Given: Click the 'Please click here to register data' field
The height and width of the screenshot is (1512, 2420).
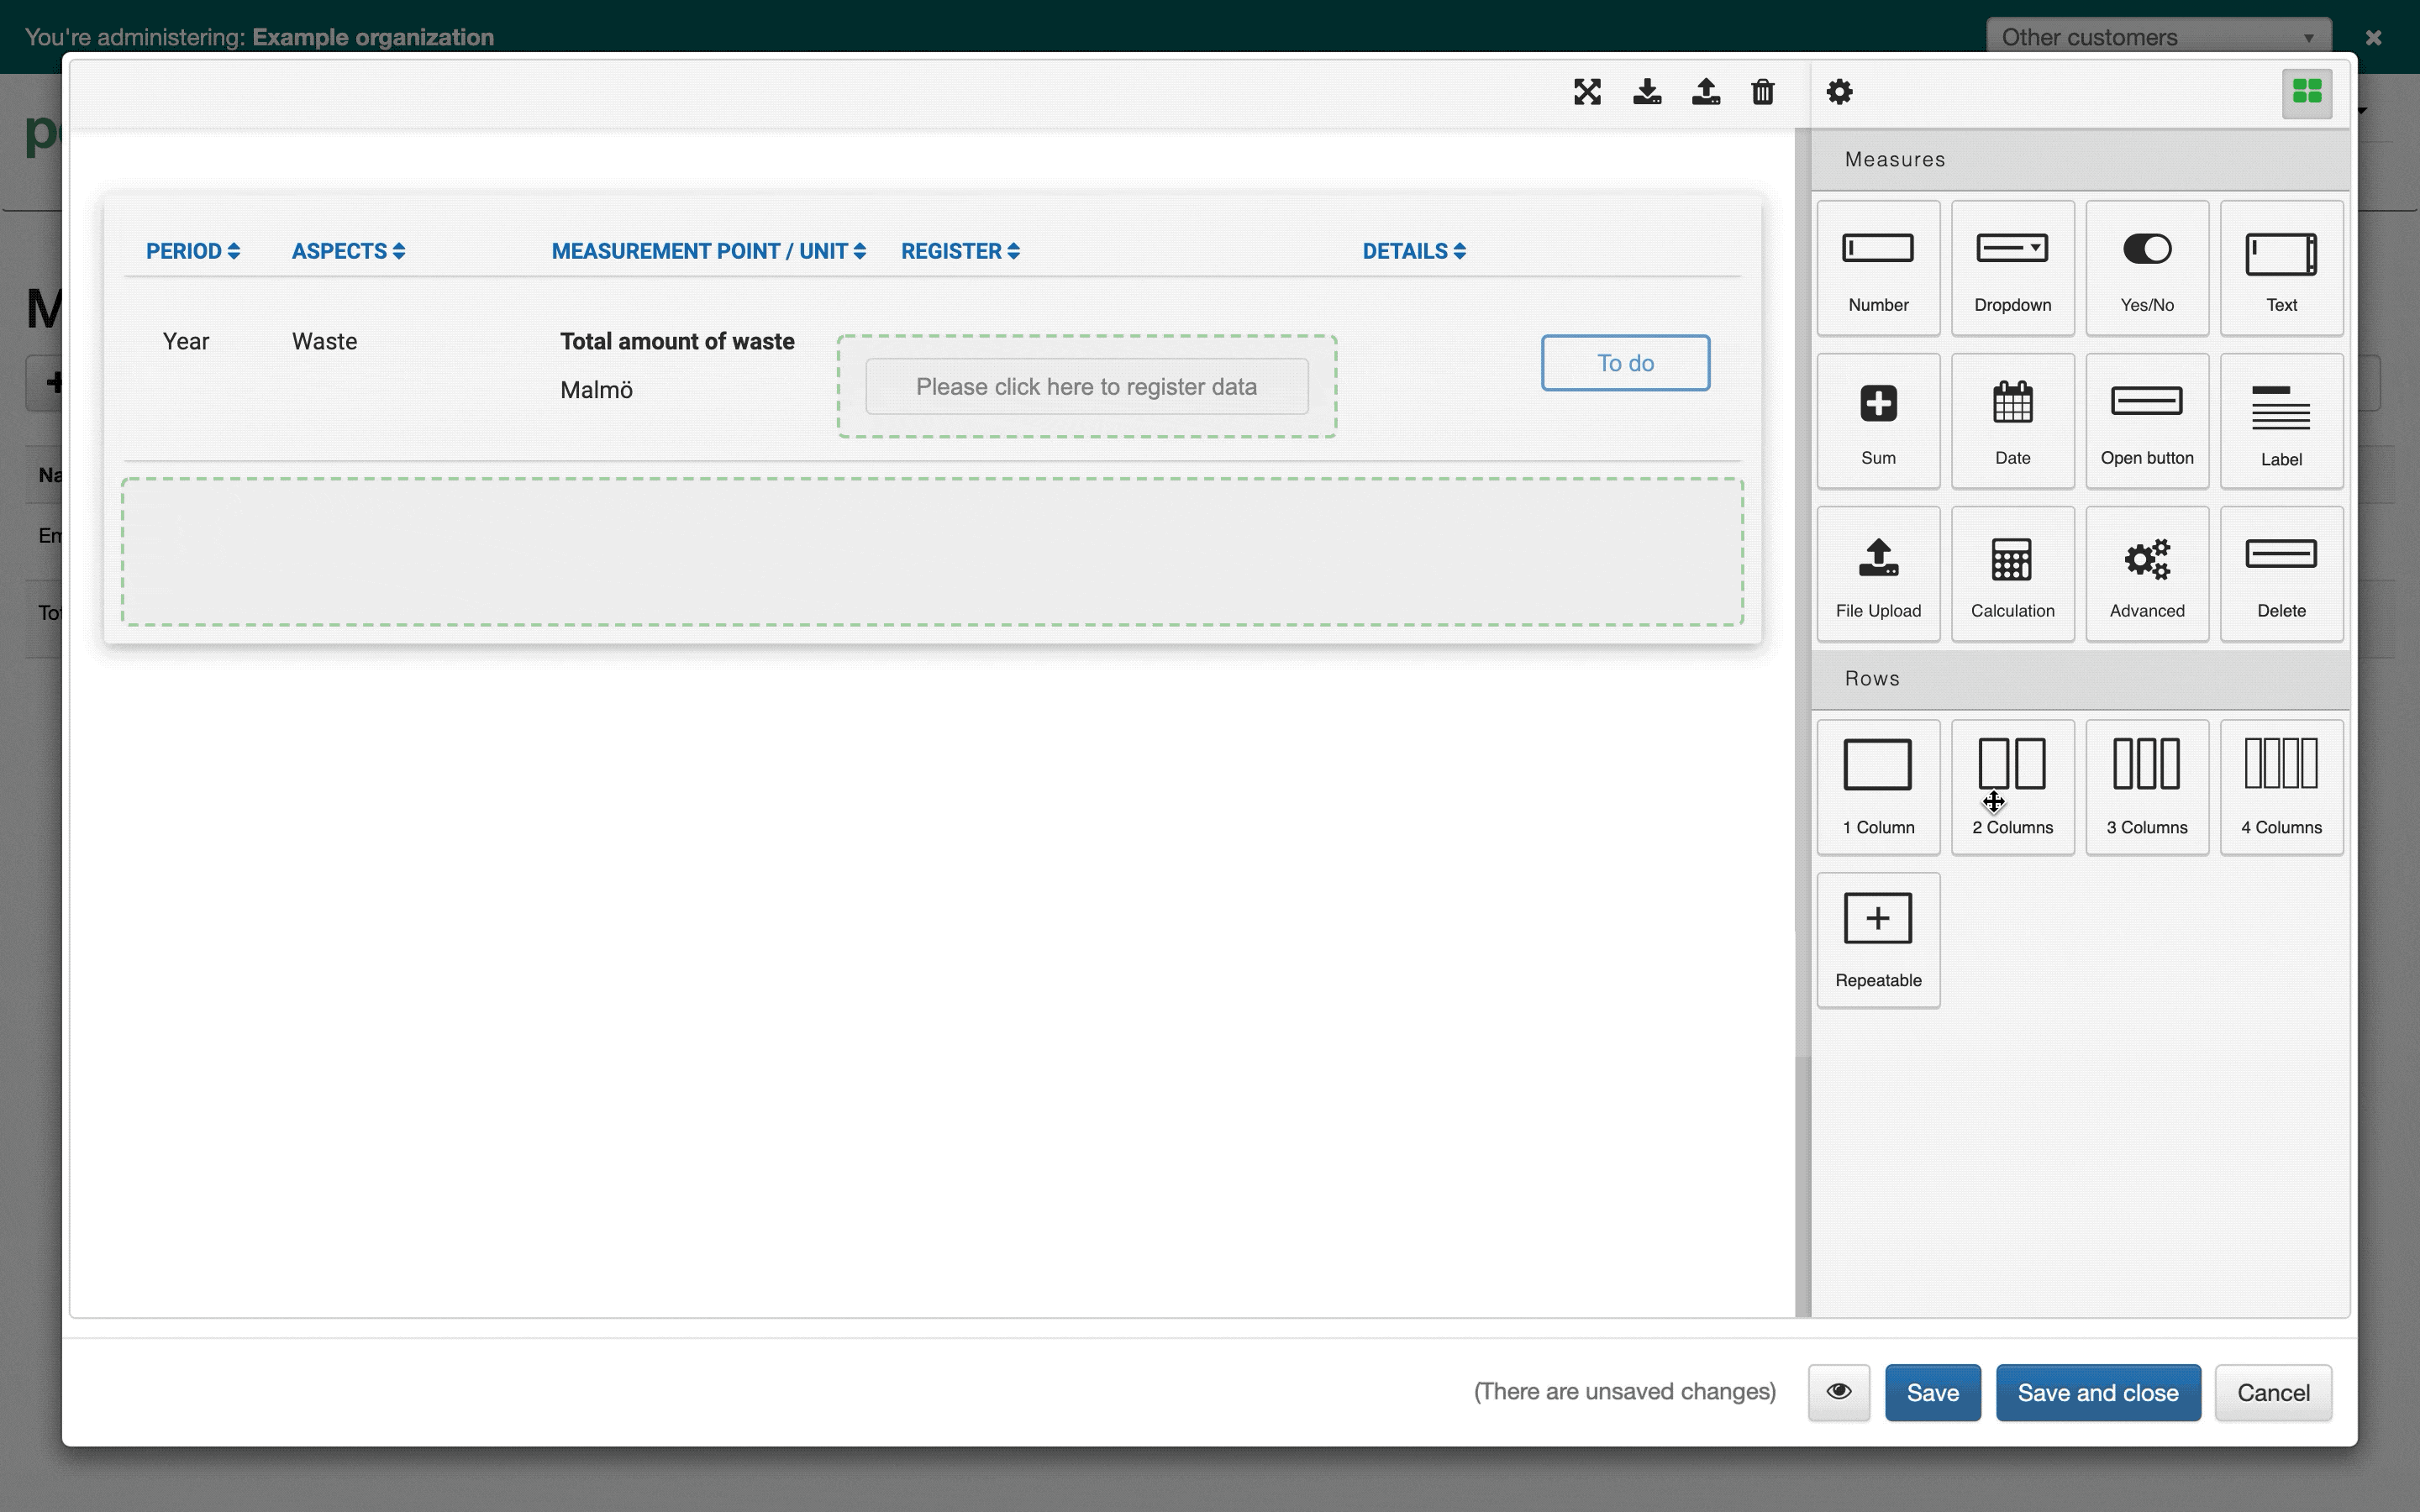Looking at the screenshot, I should [x=1086, y=387].
